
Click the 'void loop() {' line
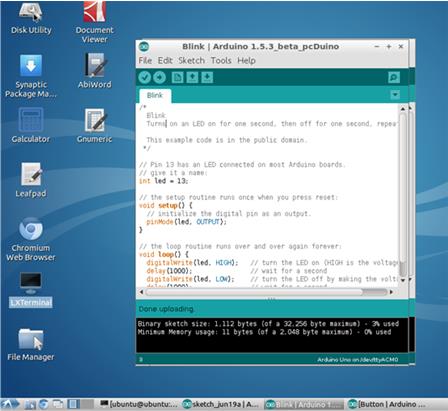pyautogui.click(x=164, y=254)
